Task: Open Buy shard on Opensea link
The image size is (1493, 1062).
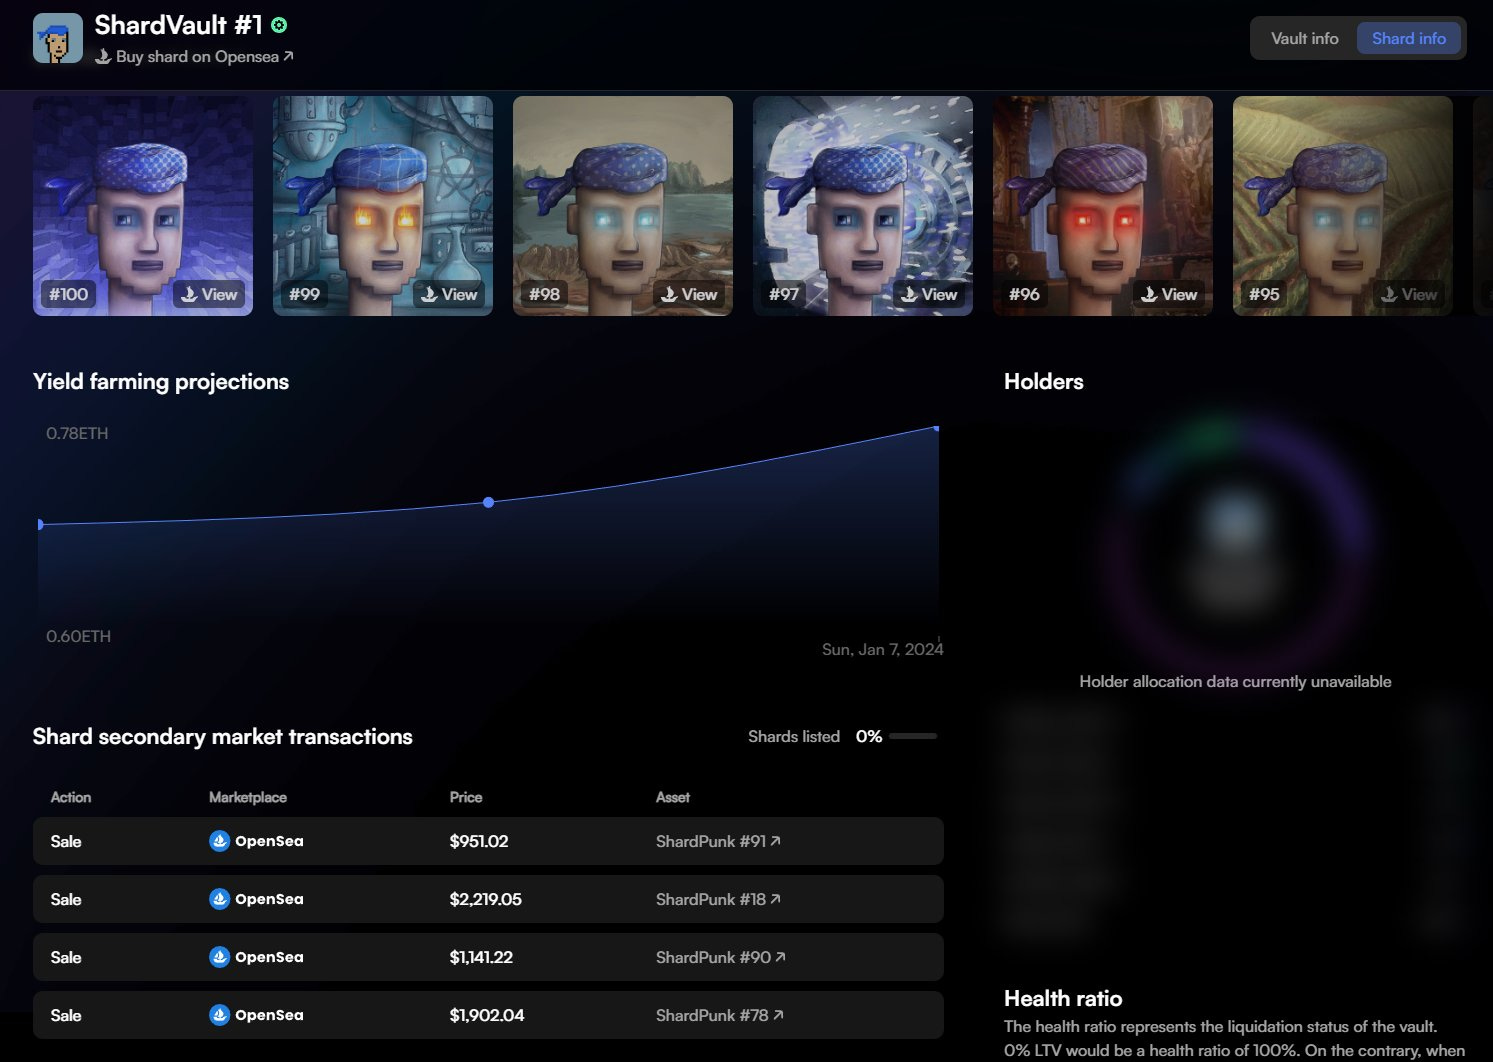Action: (x=194, y=57)
